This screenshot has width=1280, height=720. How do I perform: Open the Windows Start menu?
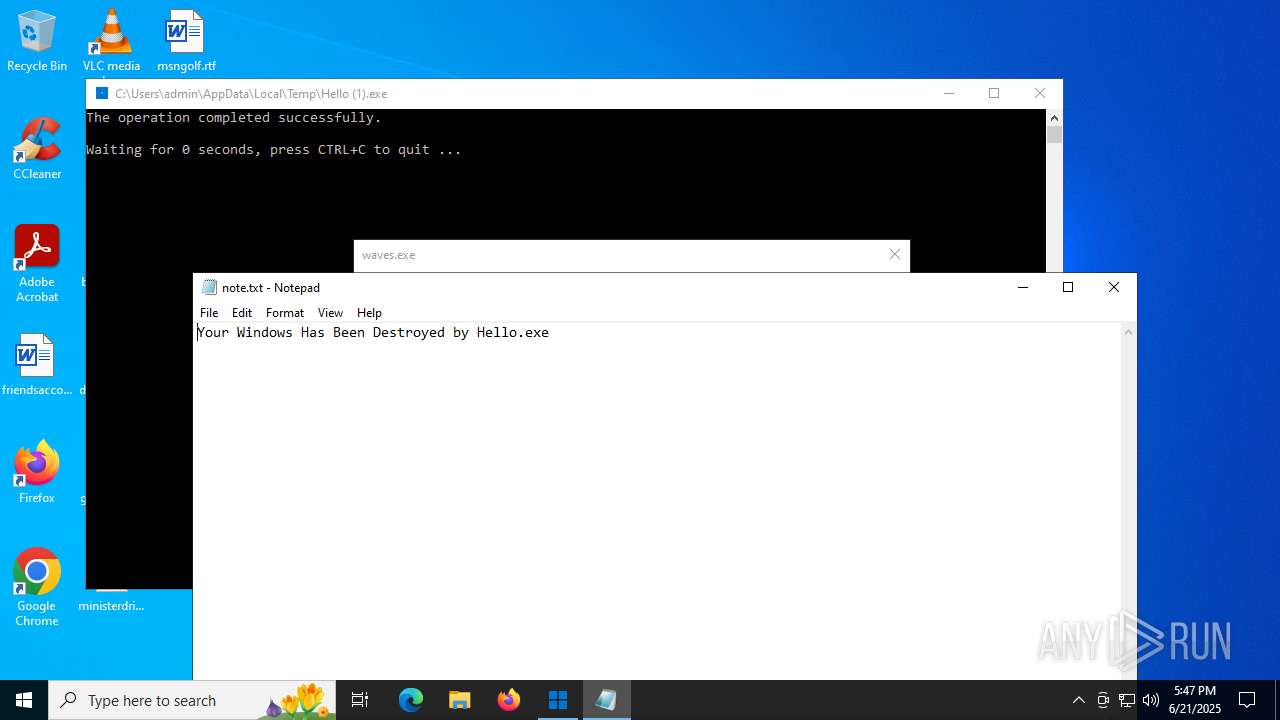[24, 700]
